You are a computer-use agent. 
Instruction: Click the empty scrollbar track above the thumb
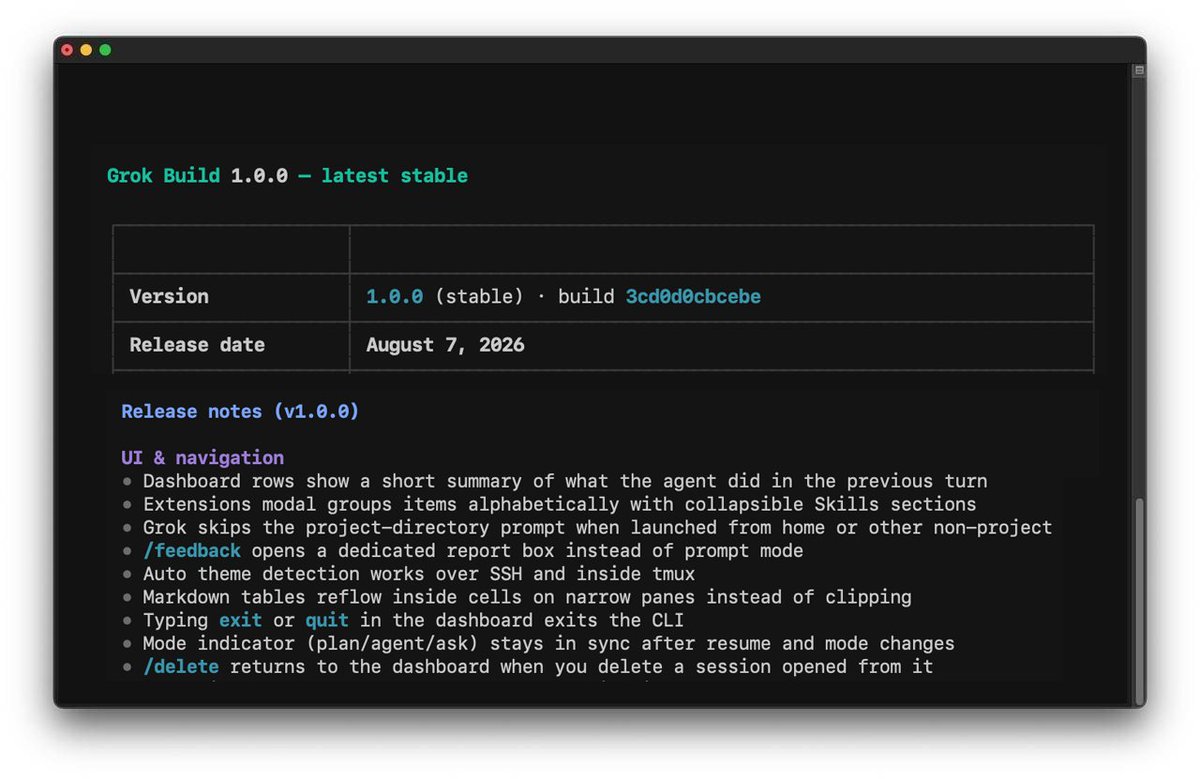pos(1138,287)
